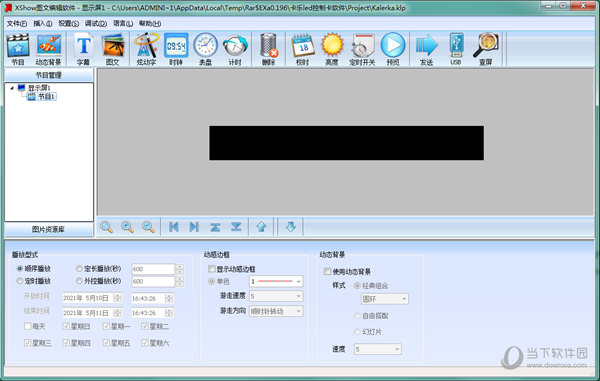Image resolution: width=600 pixels, height=381 pixels.
Task: Insert a 时钟 digital clock
Action: coord(176,49)
